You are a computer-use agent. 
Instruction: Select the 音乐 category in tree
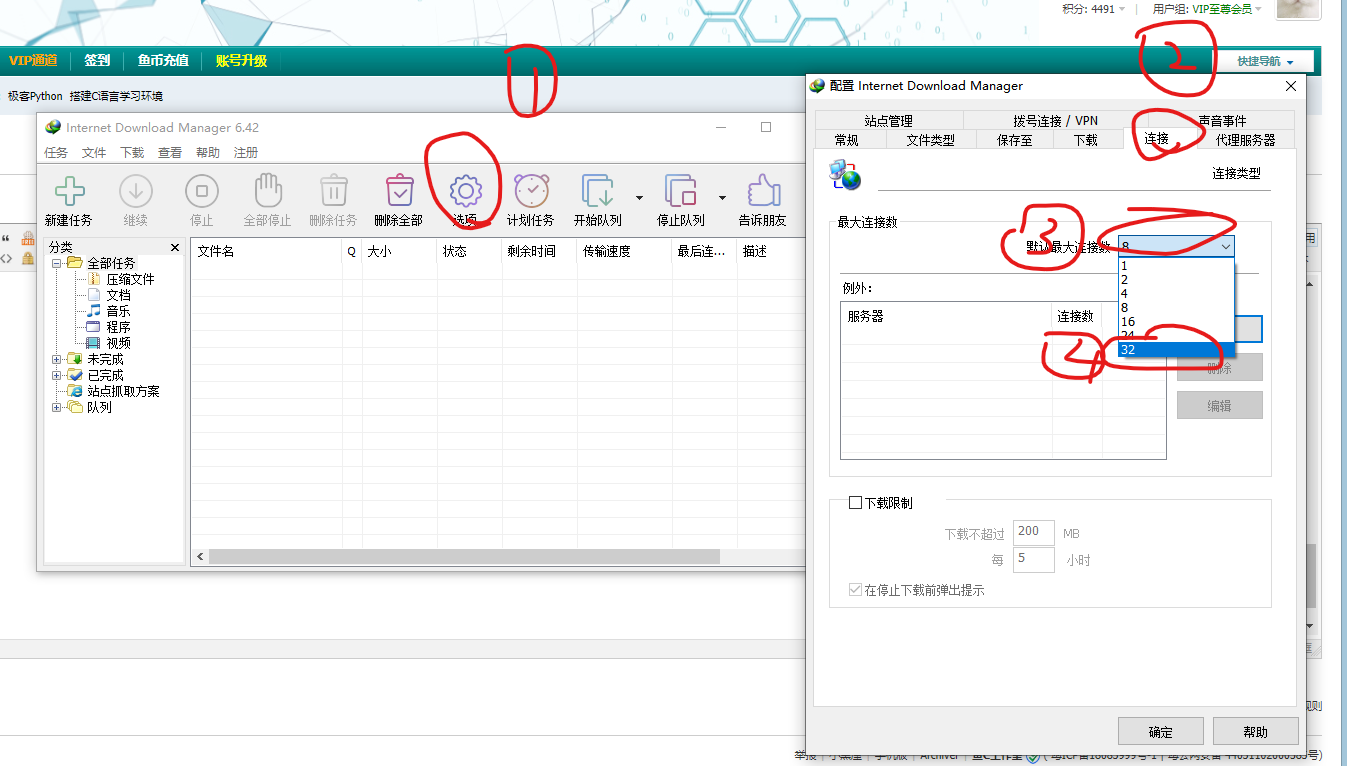click(x=118, y=311)
